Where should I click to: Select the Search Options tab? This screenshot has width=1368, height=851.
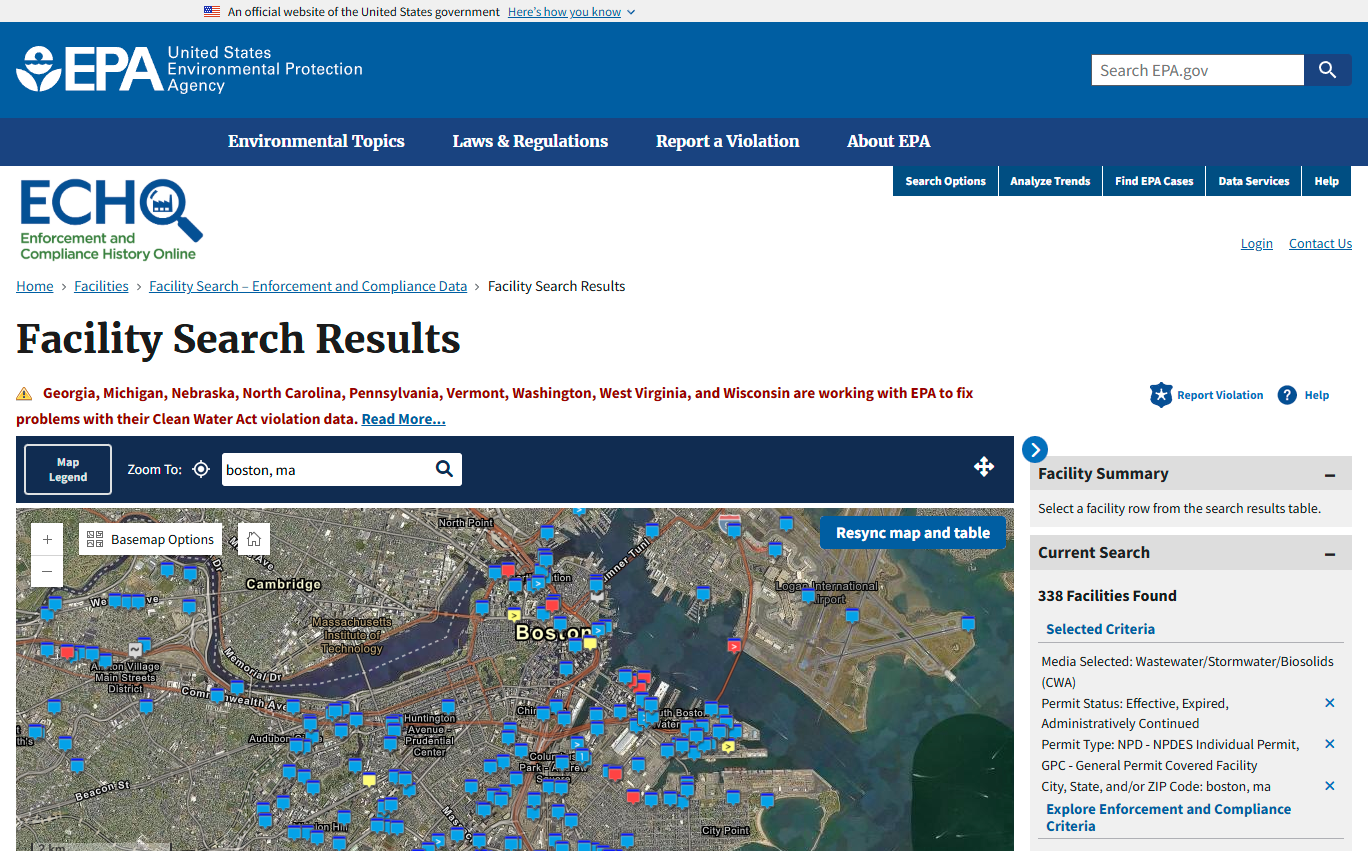[x=946, y=181]
